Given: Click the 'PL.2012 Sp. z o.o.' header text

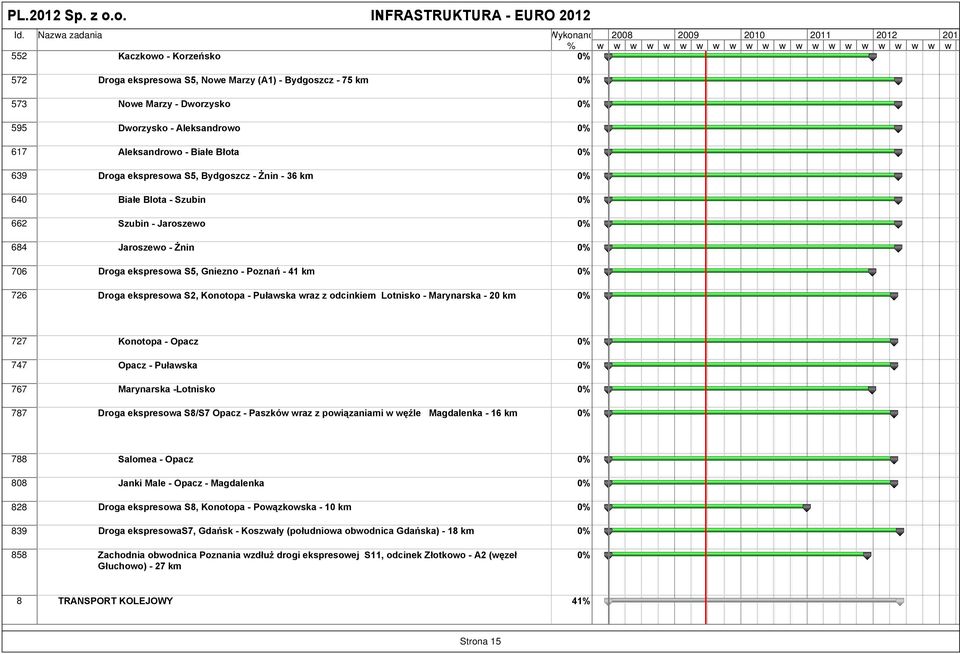Looking at the screenshot, I should (67, 15).
